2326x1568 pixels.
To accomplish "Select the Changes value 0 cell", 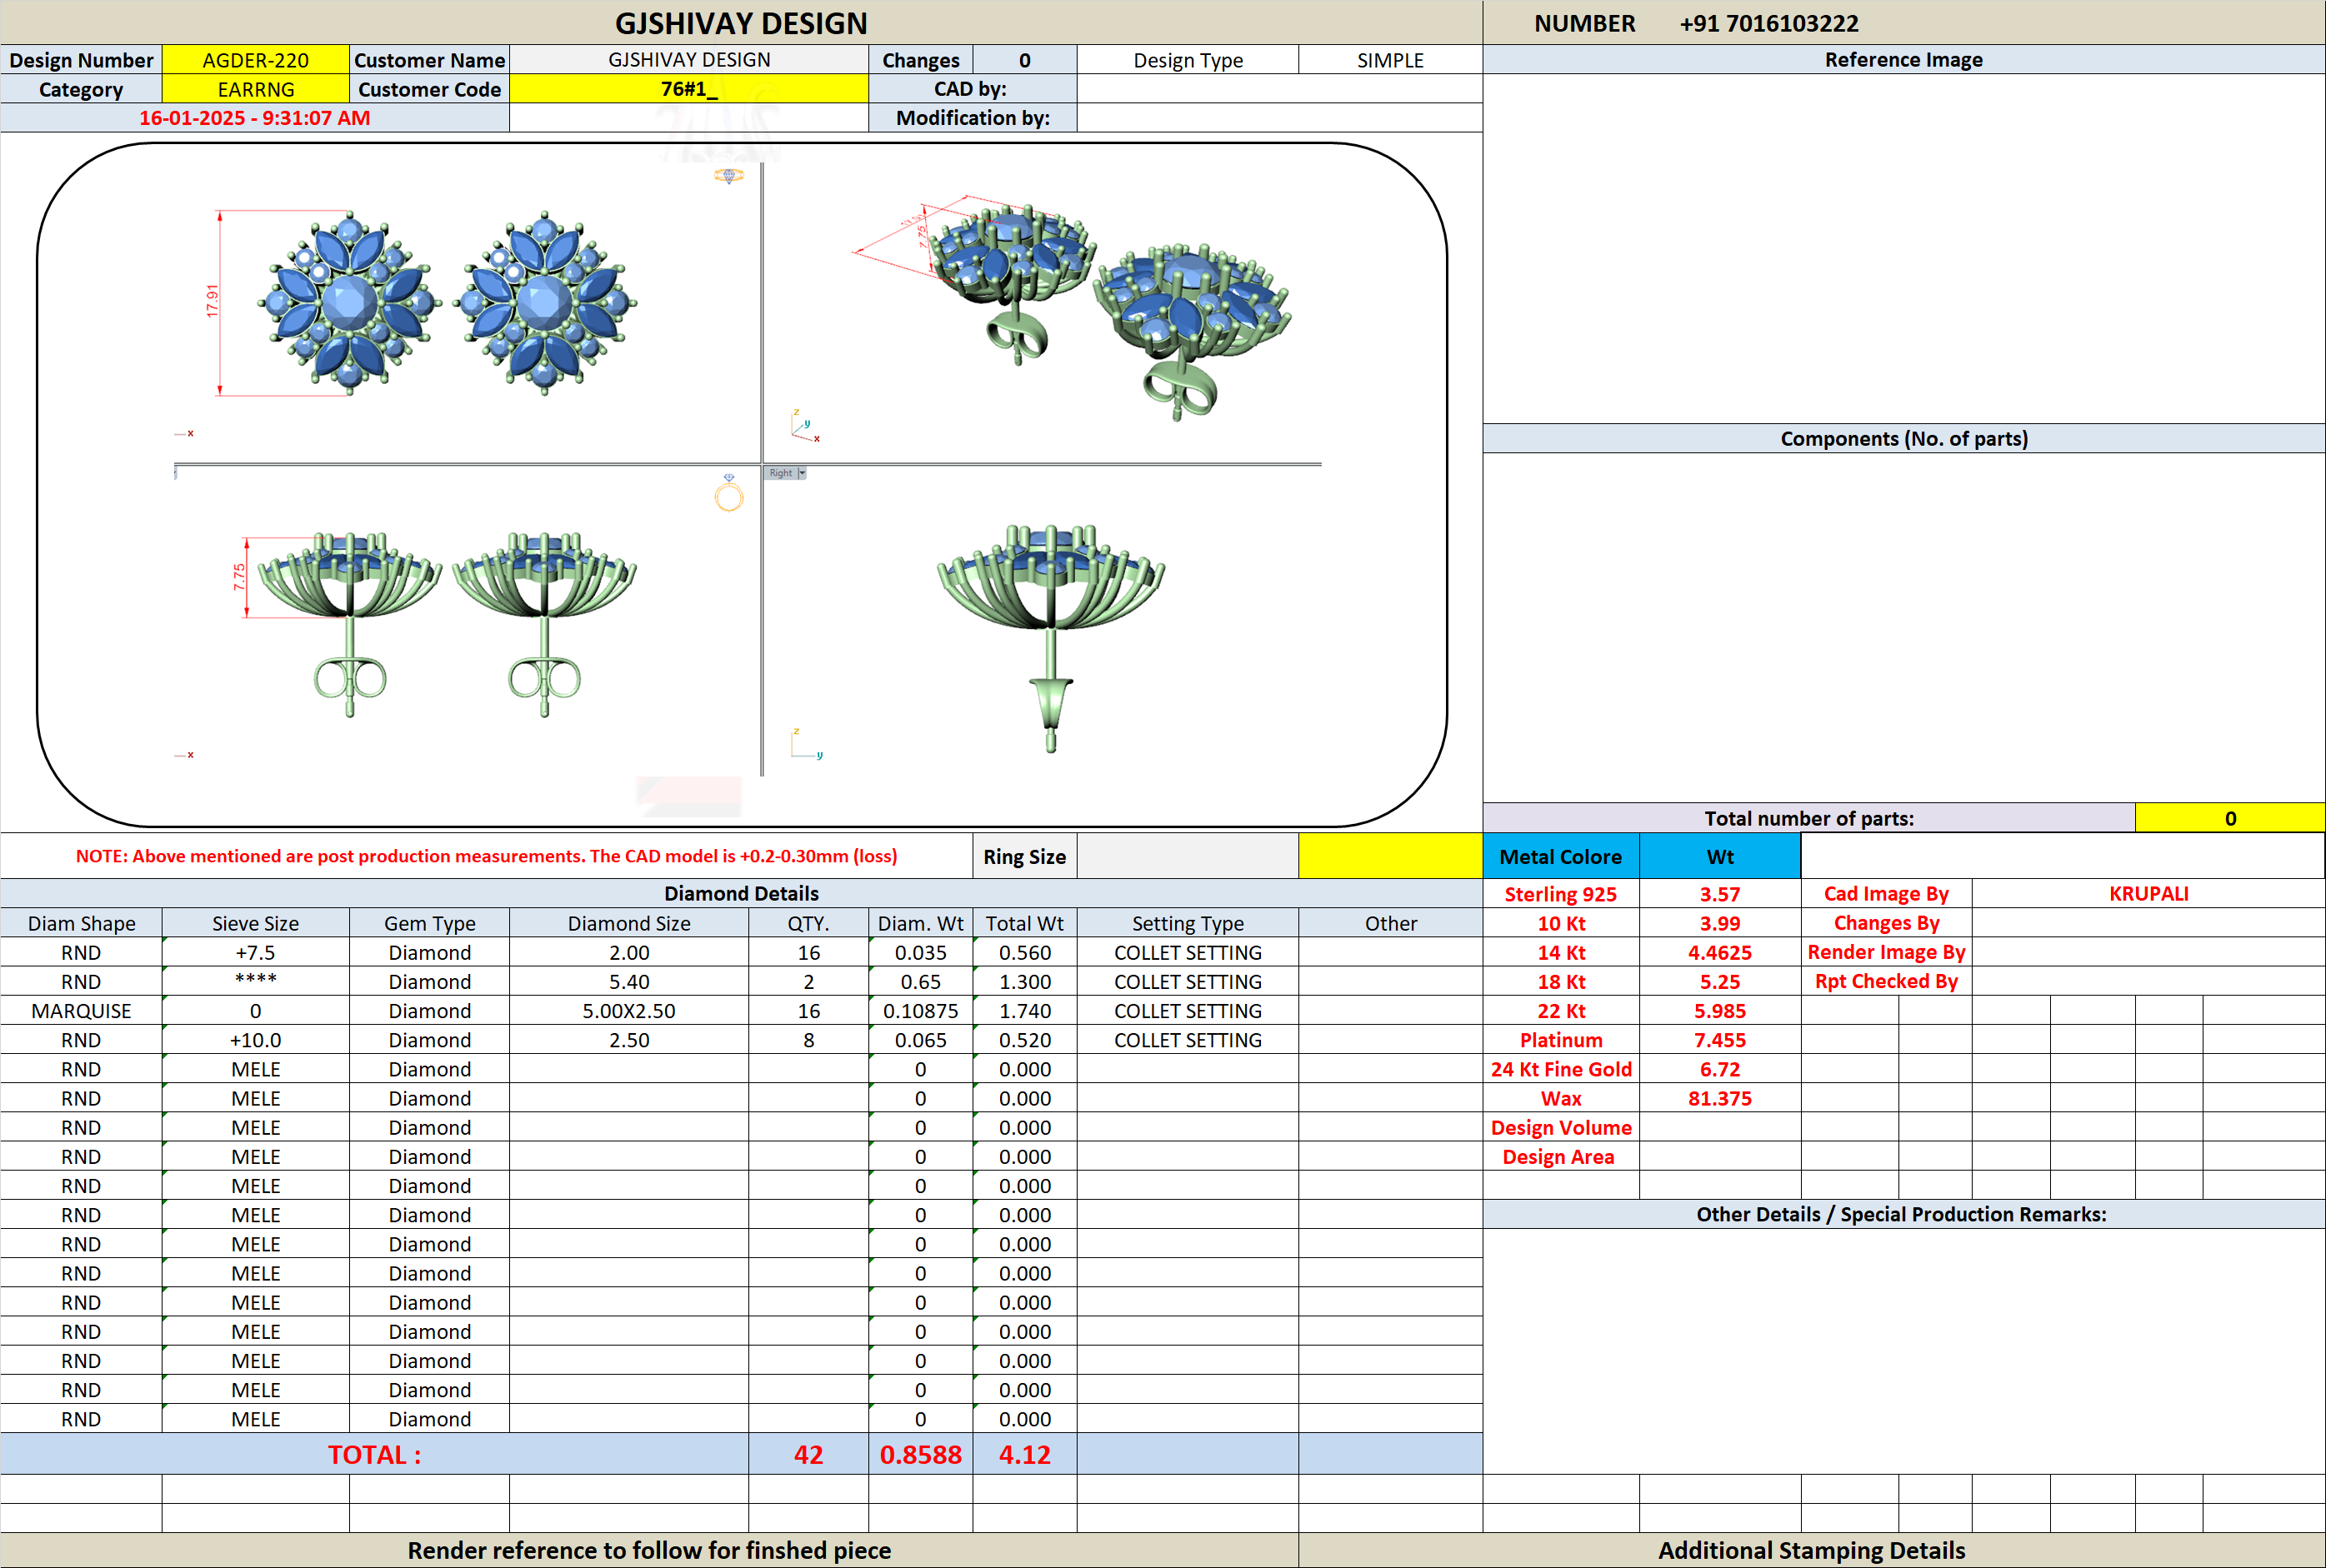I will [x=1025, y=60].
